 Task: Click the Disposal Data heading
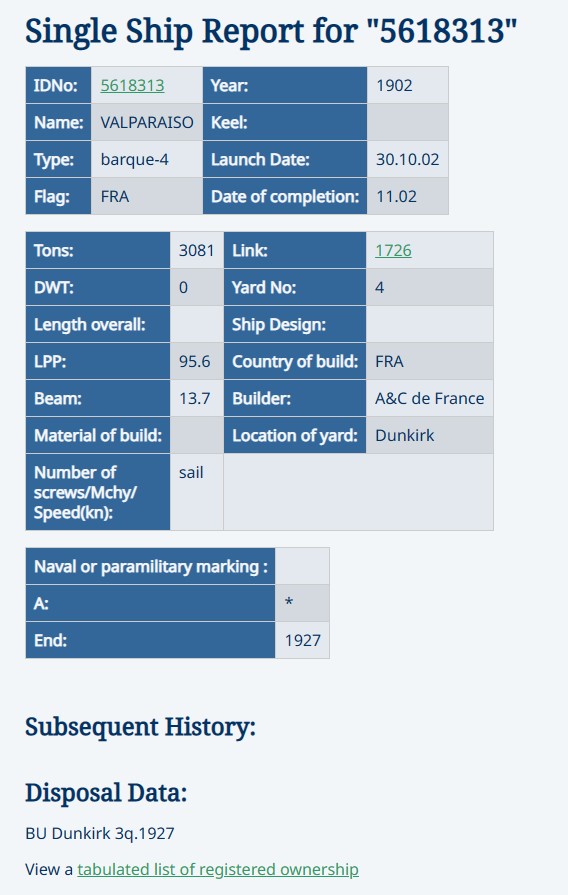pyautogui.click(x=106, y=793)
